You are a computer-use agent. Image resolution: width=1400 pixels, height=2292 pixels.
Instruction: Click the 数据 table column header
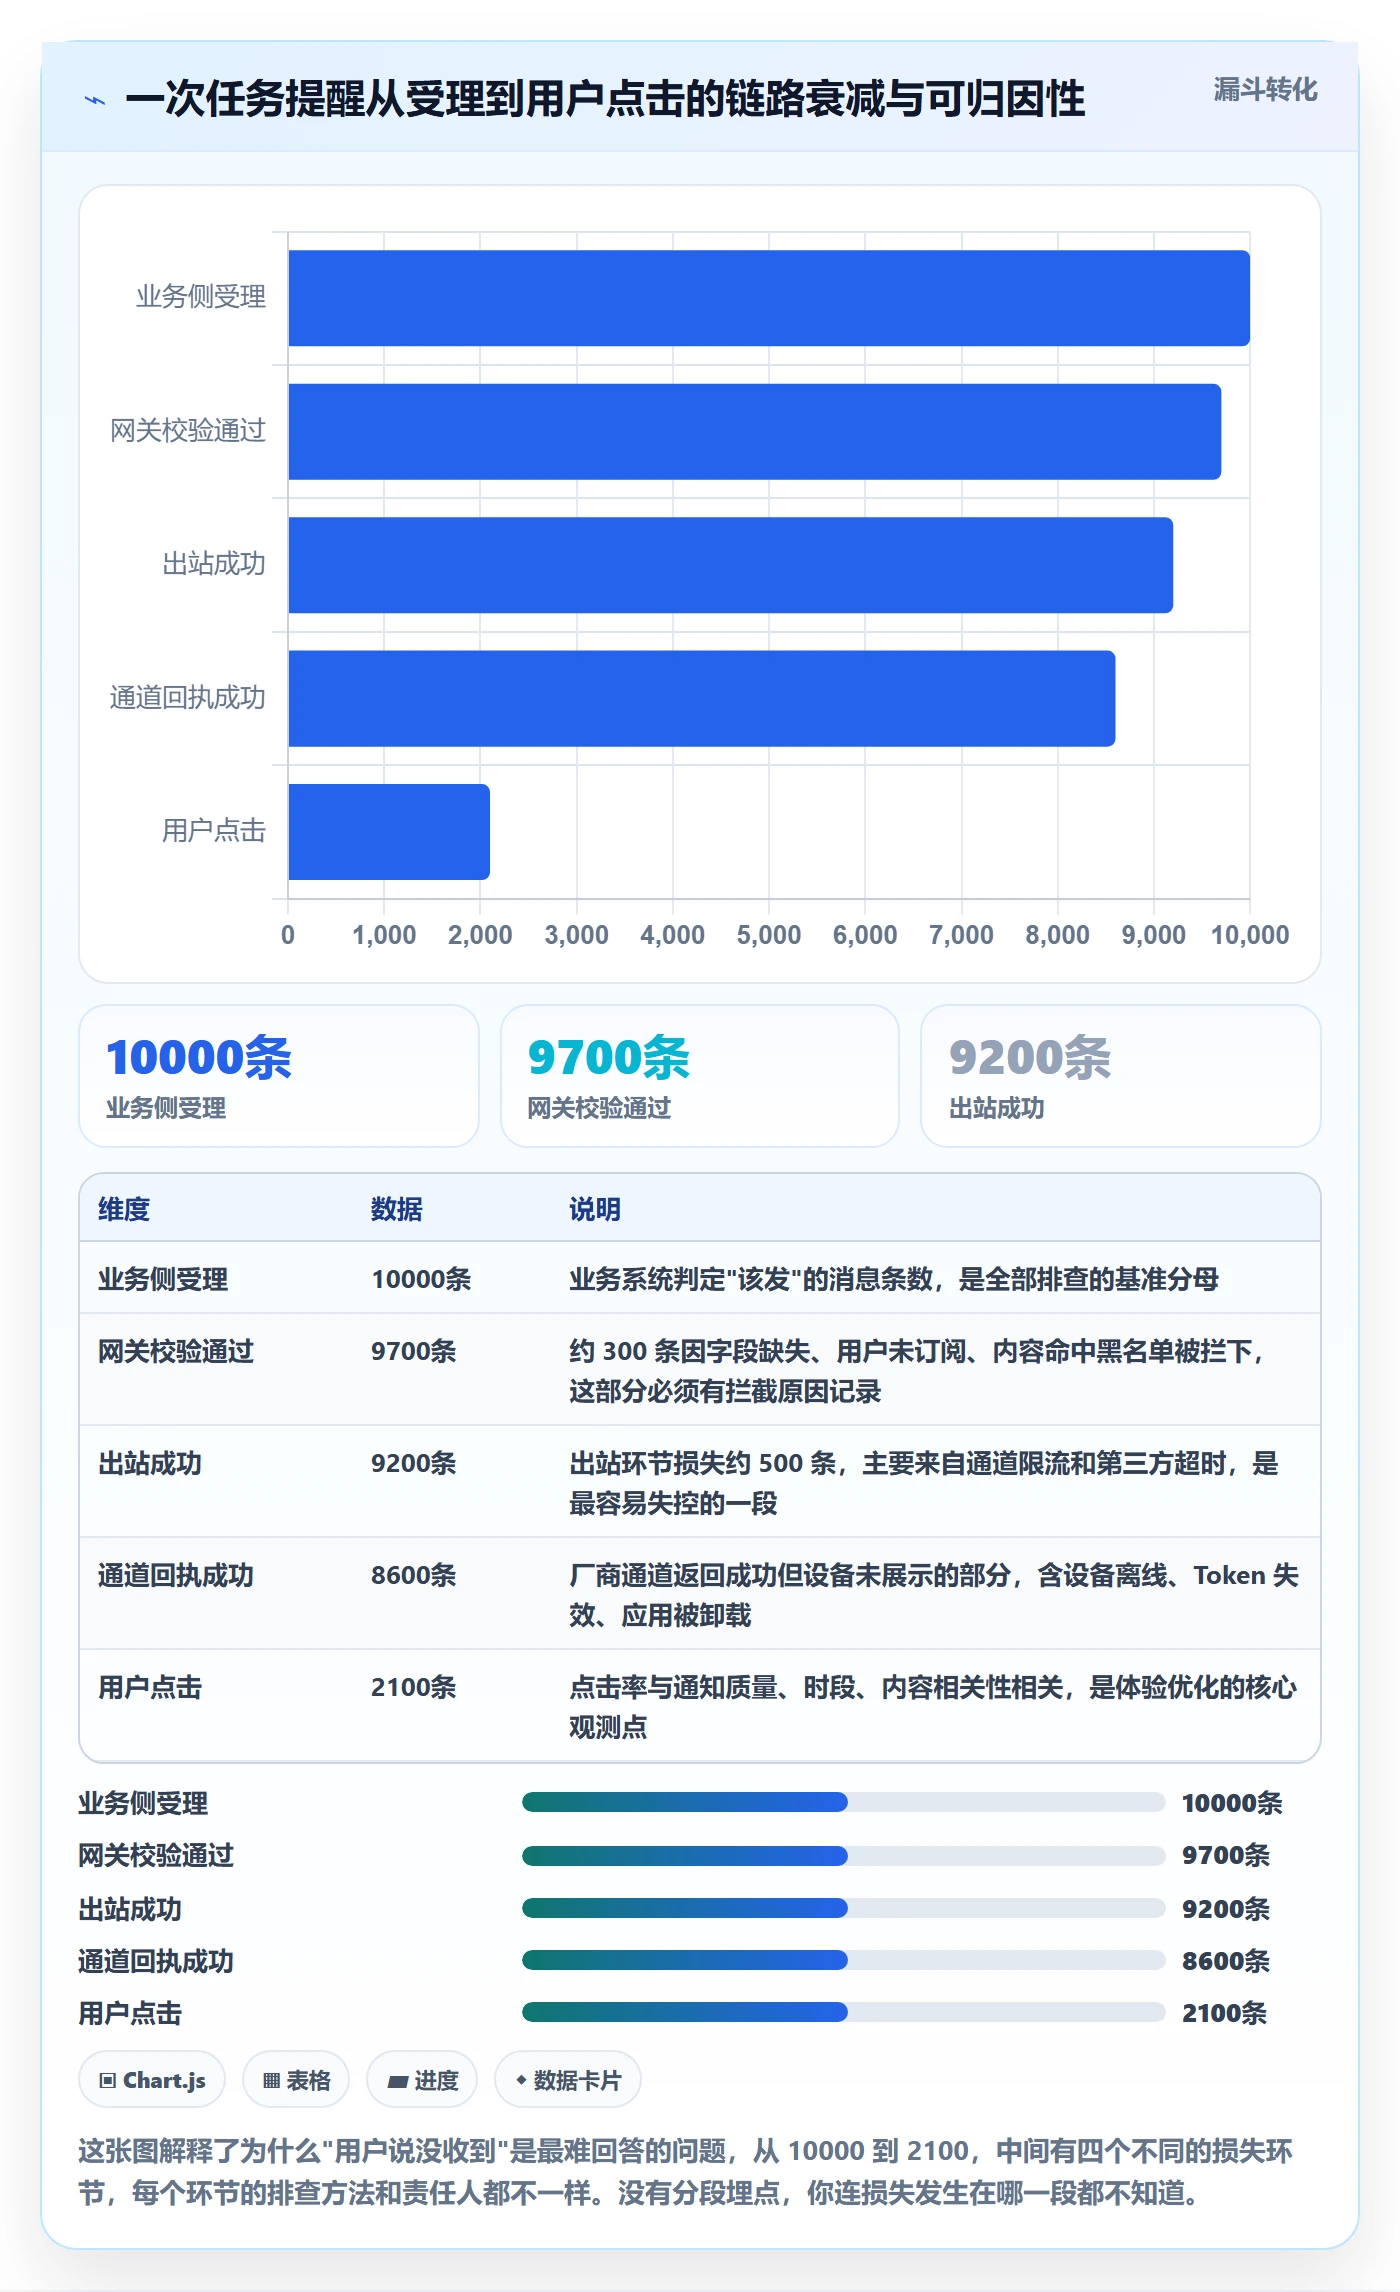(397, 1209)
